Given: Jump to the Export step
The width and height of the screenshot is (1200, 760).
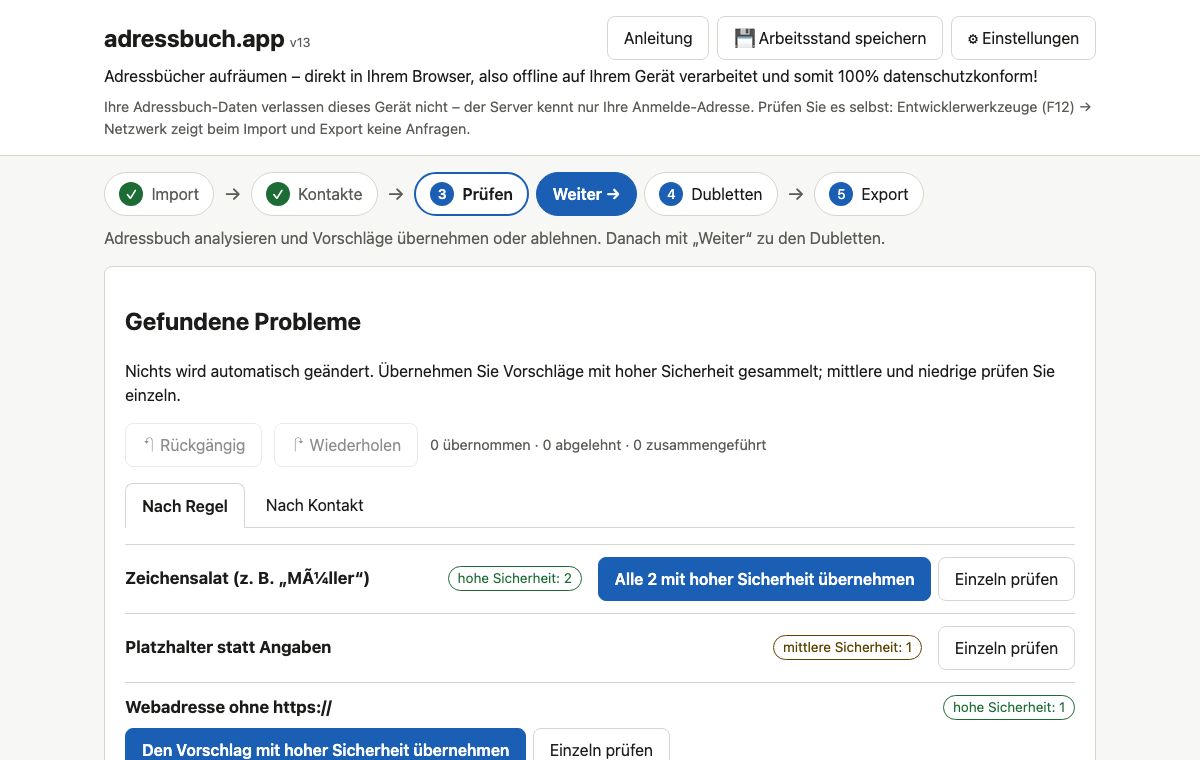Looking at the screenshot, I should pyautogui.click(x=869, y=194).
